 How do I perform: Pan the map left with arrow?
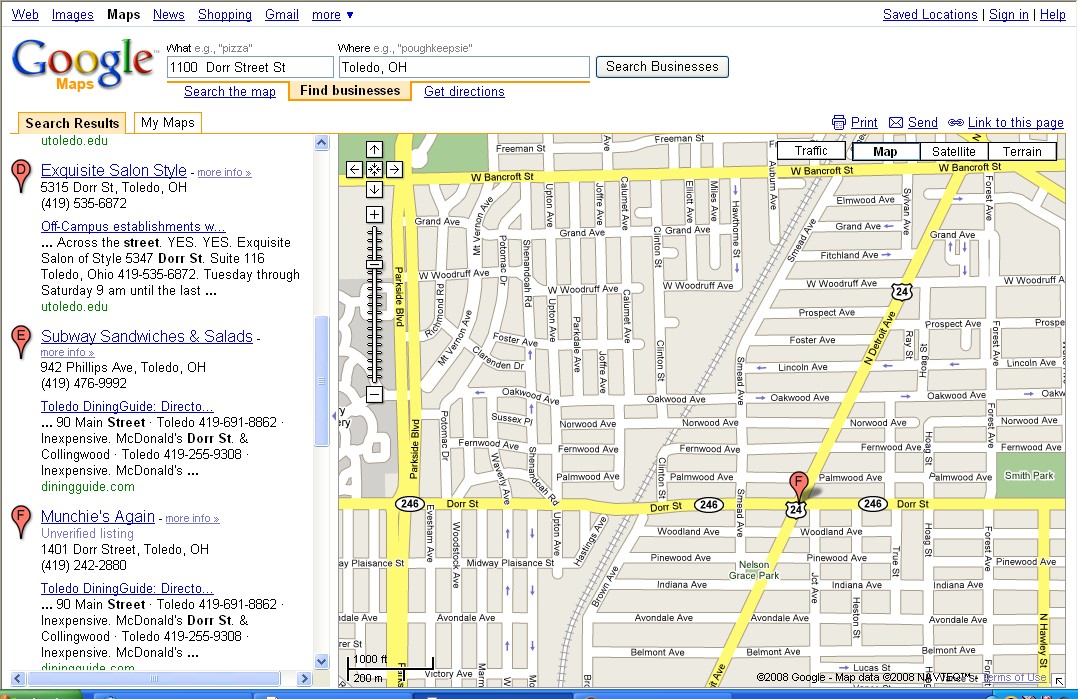pyautogui.click(x=355, y=170)
